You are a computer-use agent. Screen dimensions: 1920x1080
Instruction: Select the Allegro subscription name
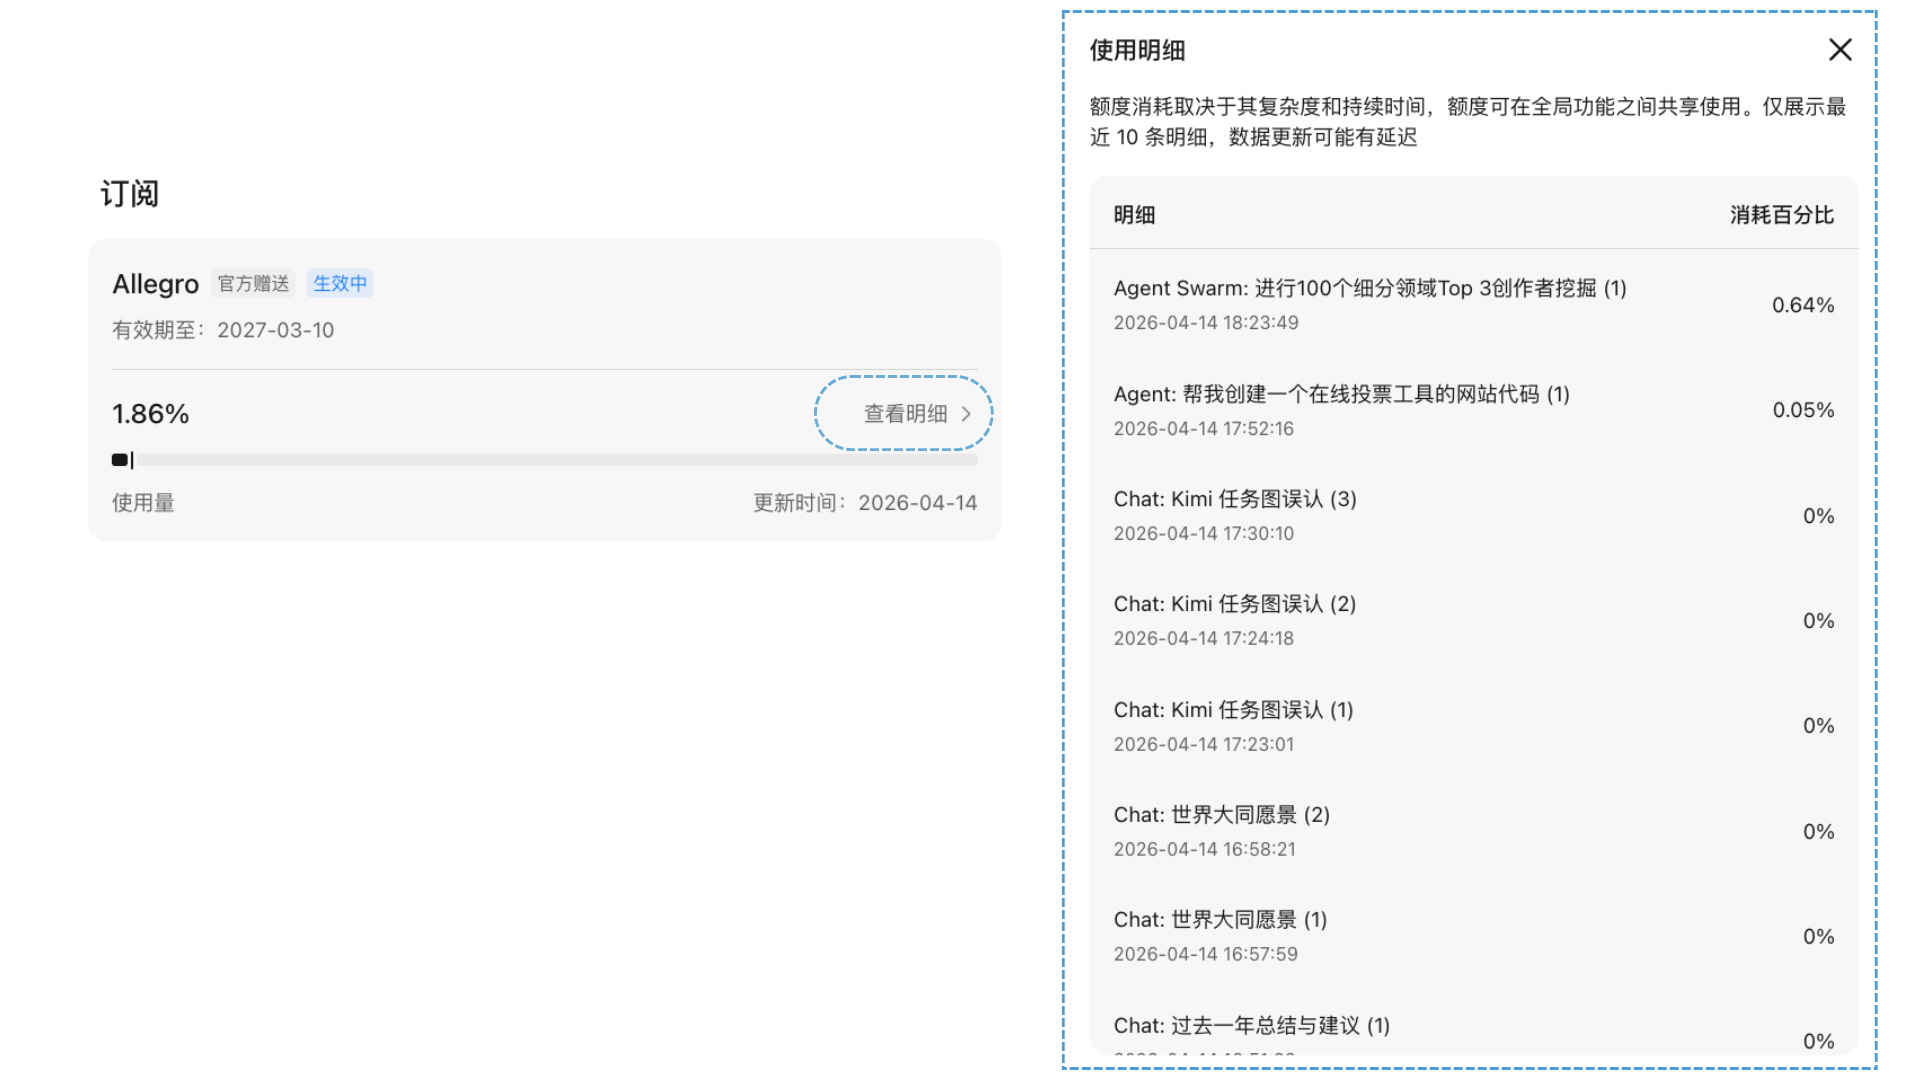coord(155,284)
